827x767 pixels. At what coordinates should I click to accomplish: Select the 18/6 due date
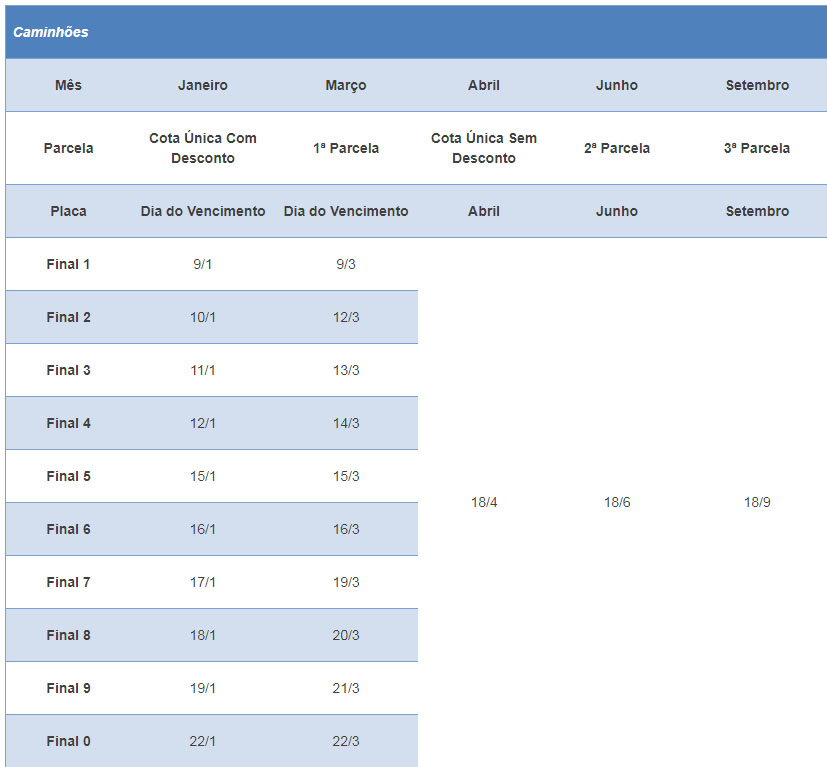pyautogui.click(x=617, y=502)
